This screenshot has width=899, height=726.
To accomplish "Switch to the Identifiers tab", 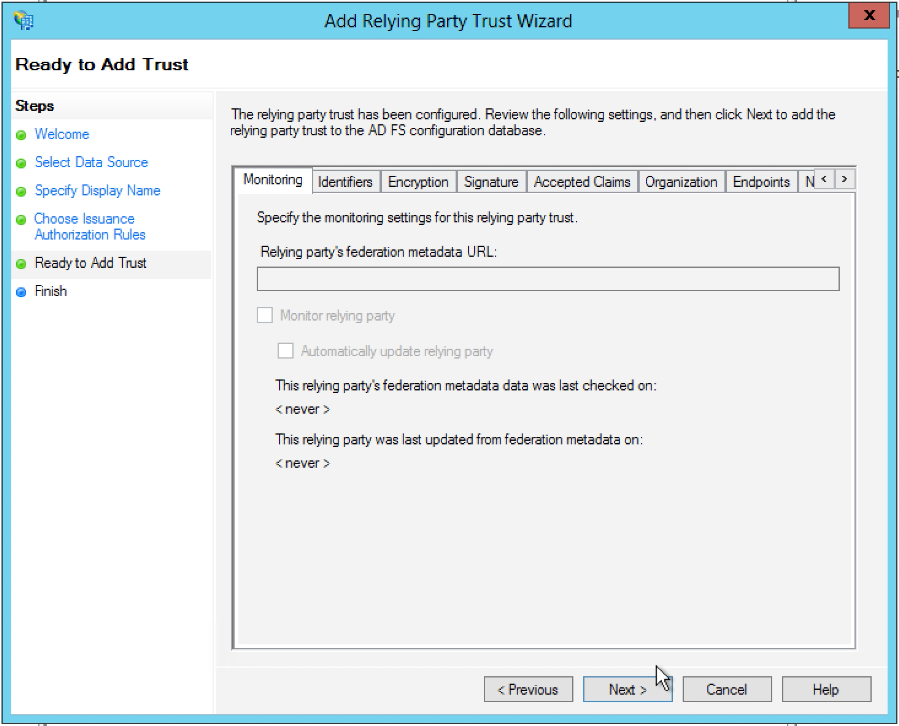I will (345, 182).
